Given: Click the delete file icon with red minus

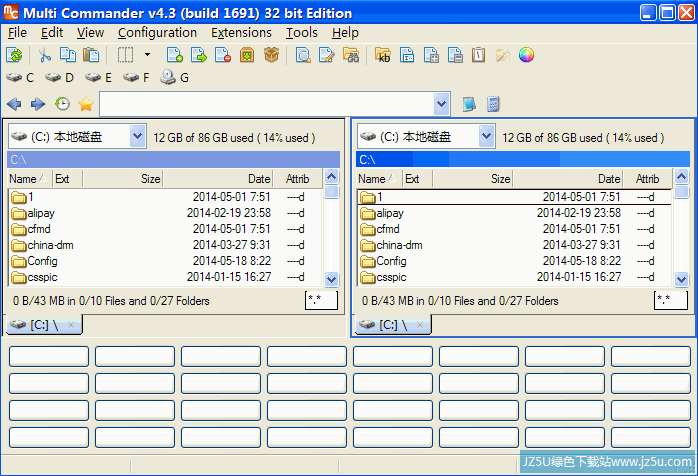Looking at the screenshot, I should click(223, 55).
